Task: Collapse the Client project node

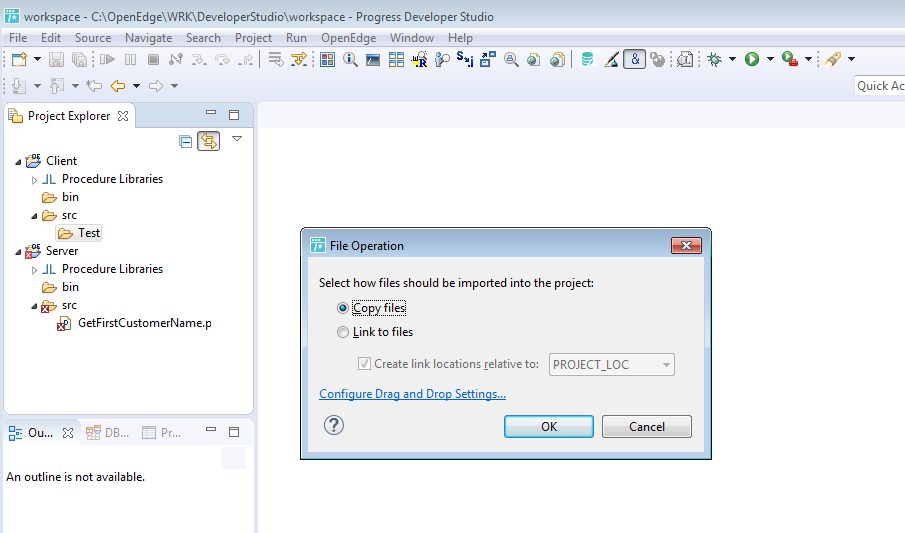Action: pyautogui.click(x=18, y=162)
